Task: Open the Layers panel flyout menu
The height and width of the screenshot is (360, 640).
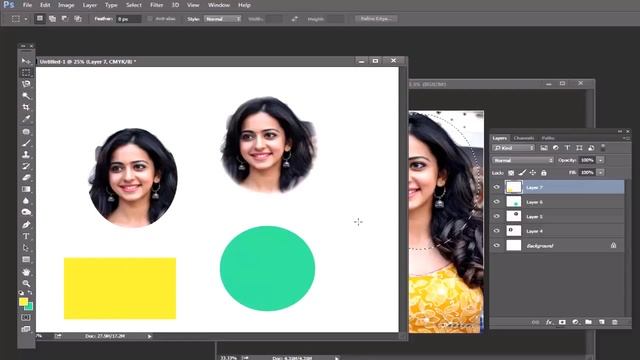Action: click(x=626, y=138)
